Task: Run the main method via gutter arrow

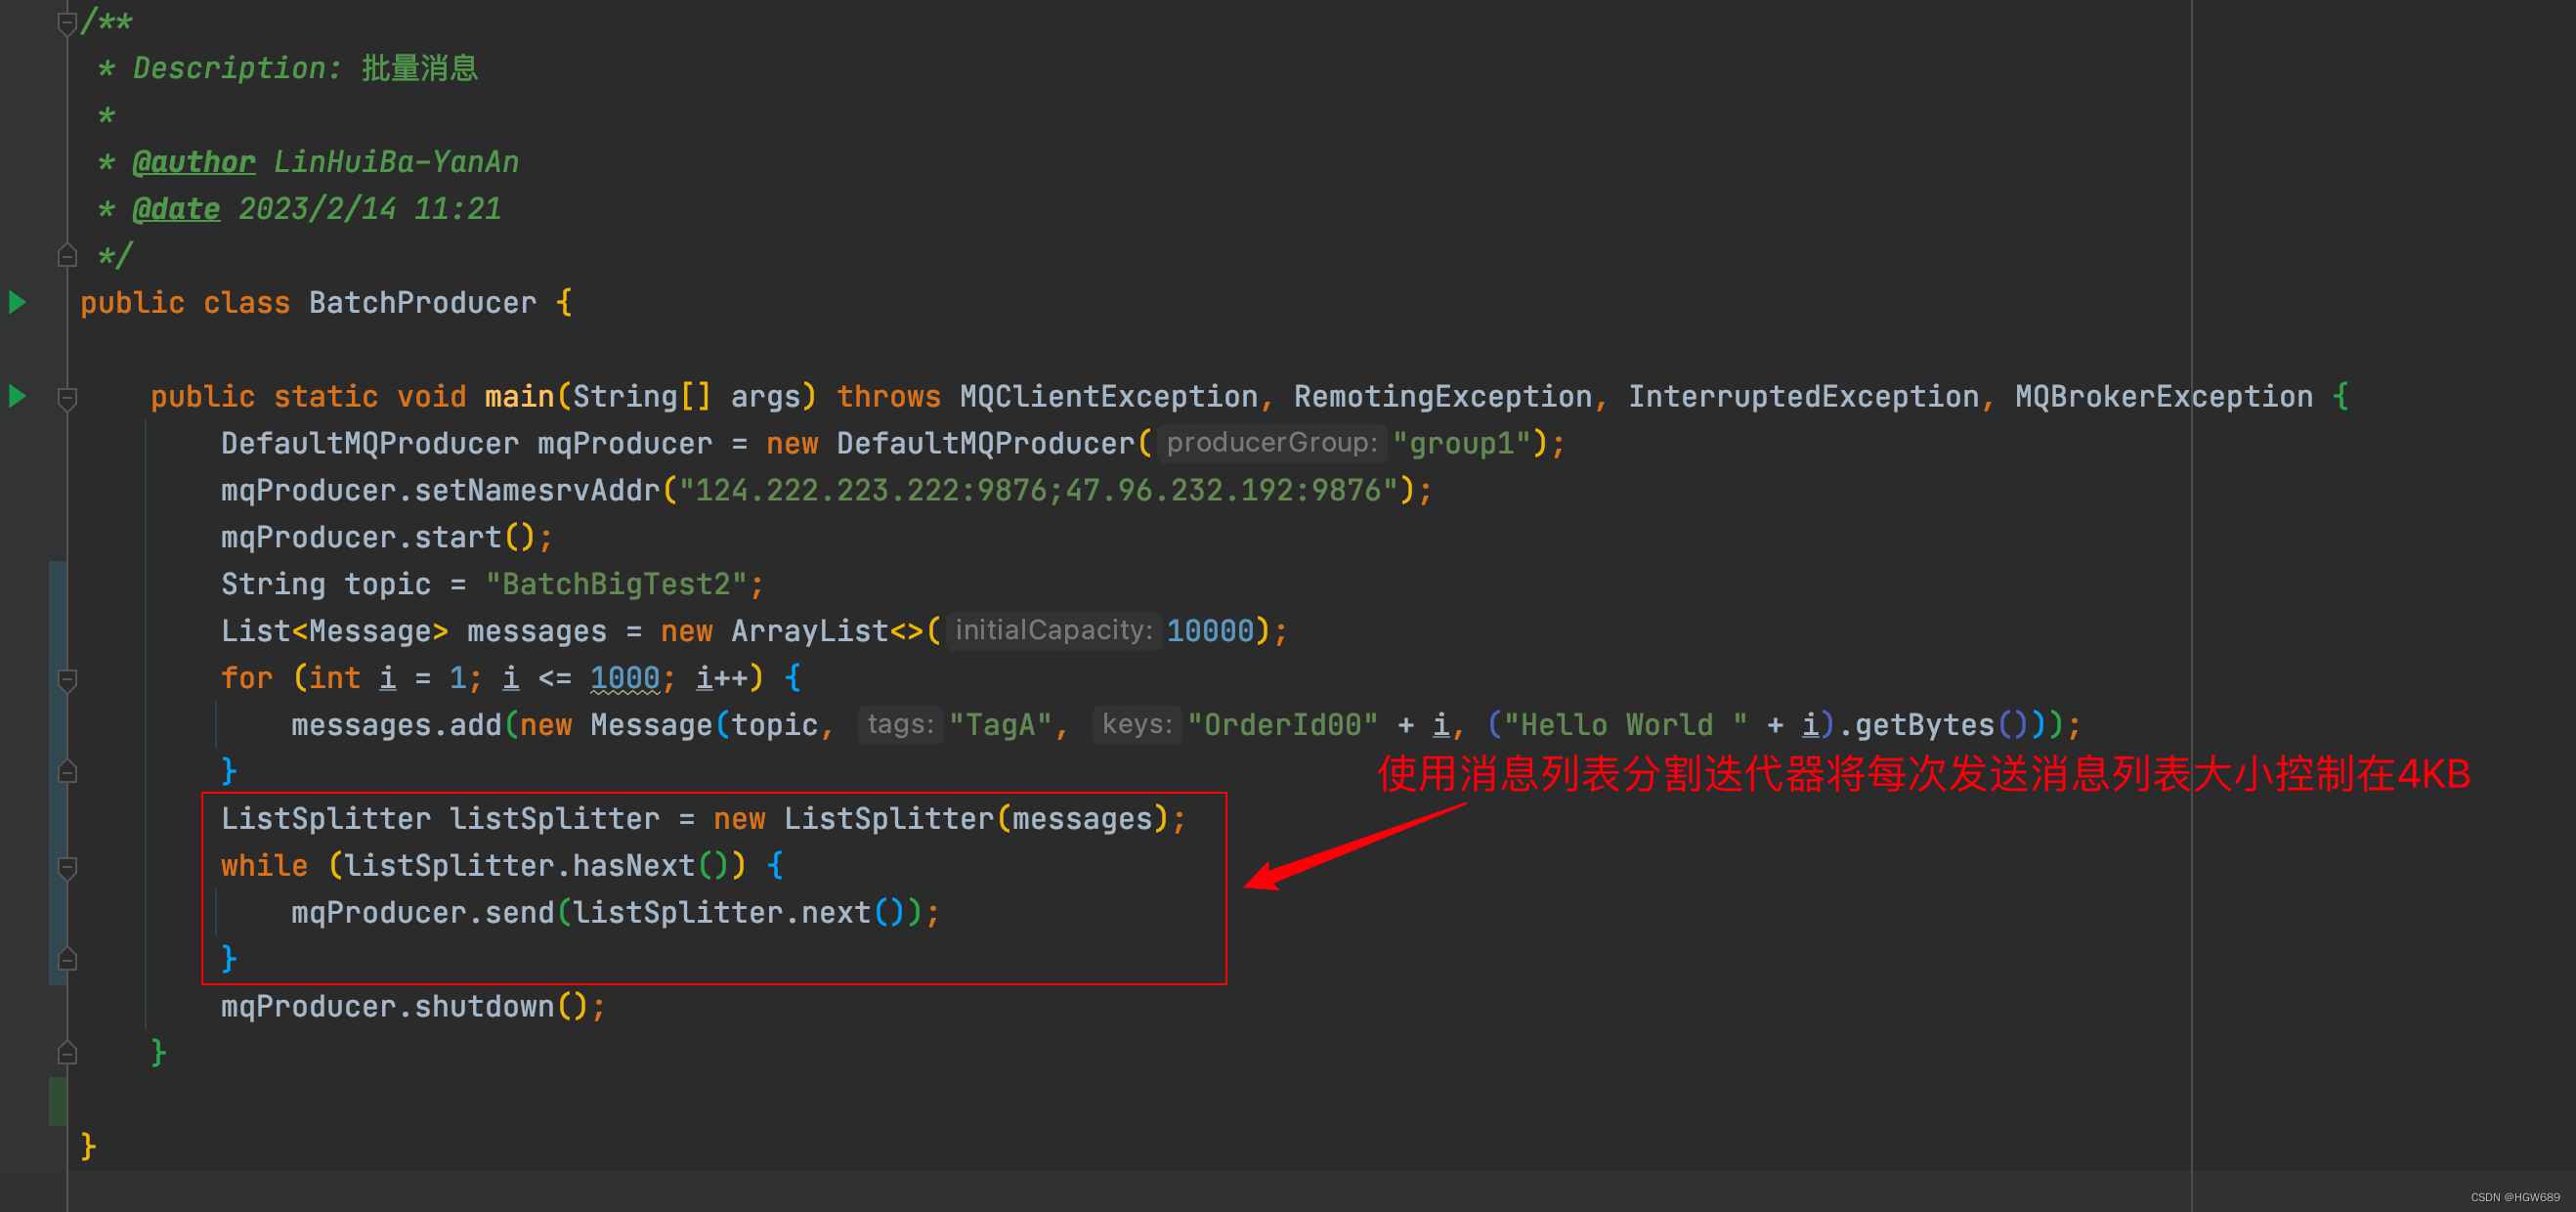Action: 17,396
